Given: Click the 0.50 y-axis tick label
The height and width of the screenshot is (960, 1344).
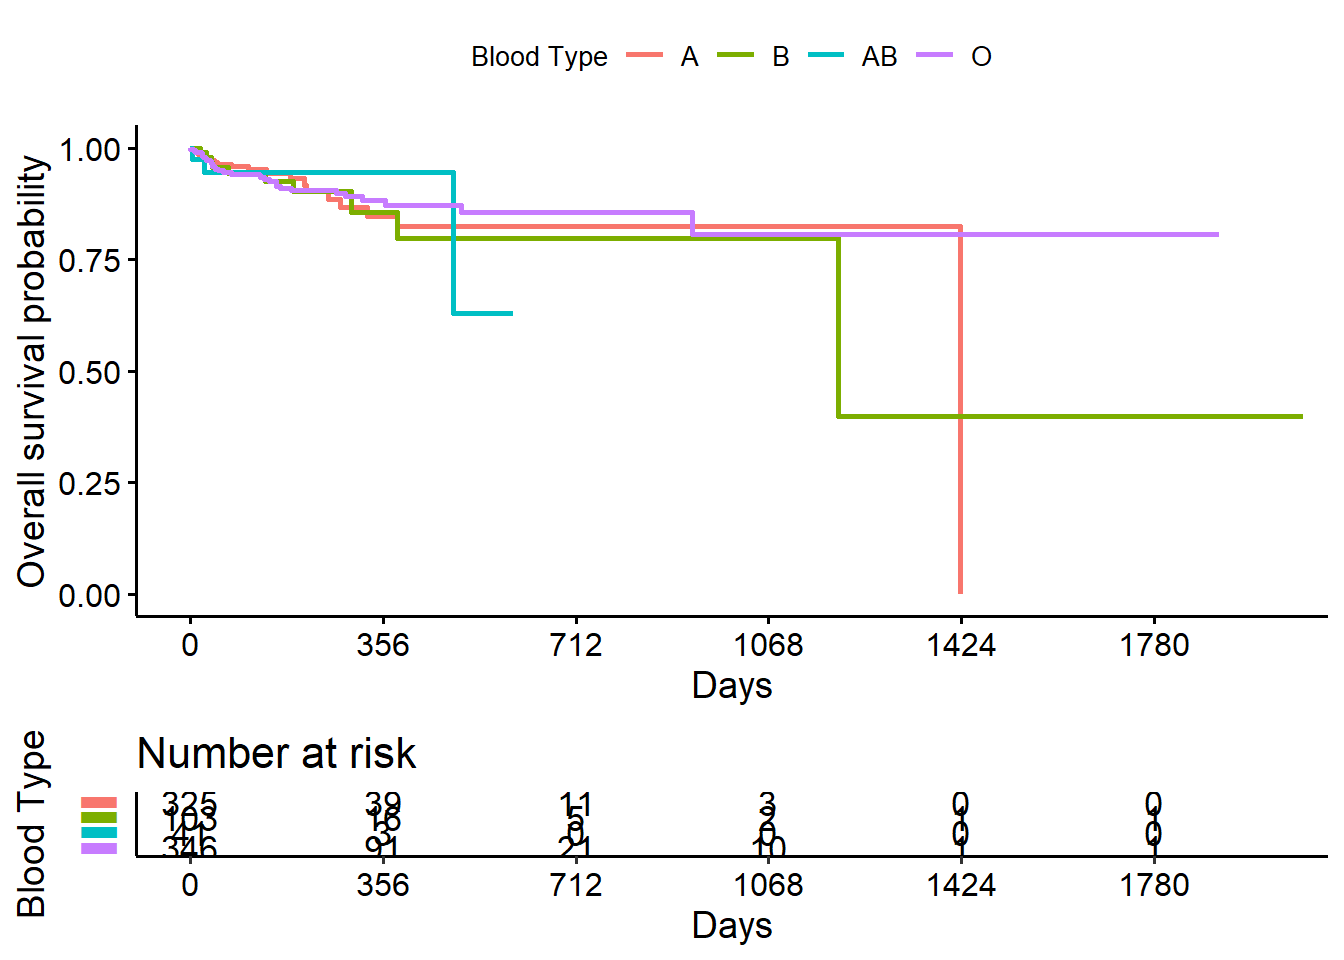Looking at the screenshot, I should (91, 372).
